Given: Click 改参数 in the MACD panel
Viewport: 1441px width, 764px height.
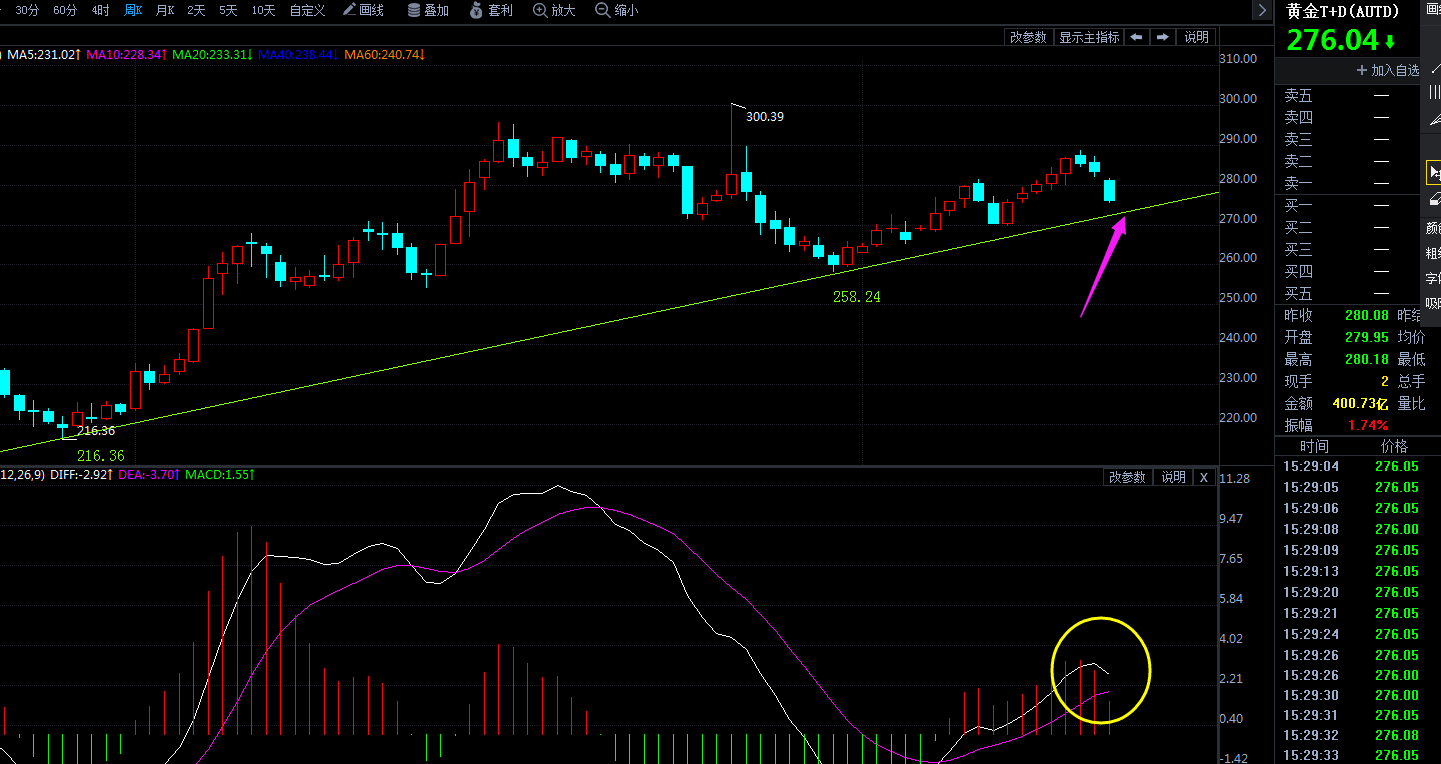Looking at the screenshot, I should [x=1127, y=477].
